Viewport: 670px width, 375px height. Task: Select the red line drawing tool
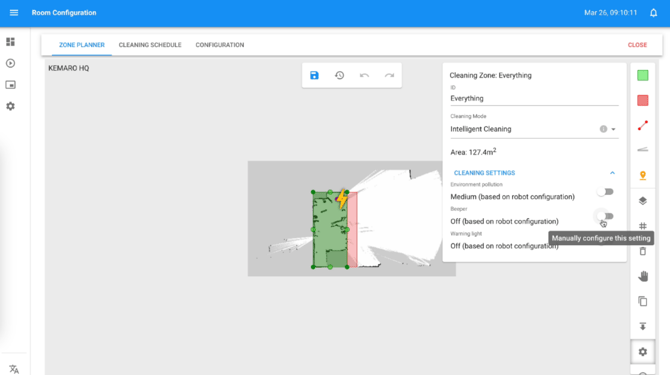click(643, 126)
